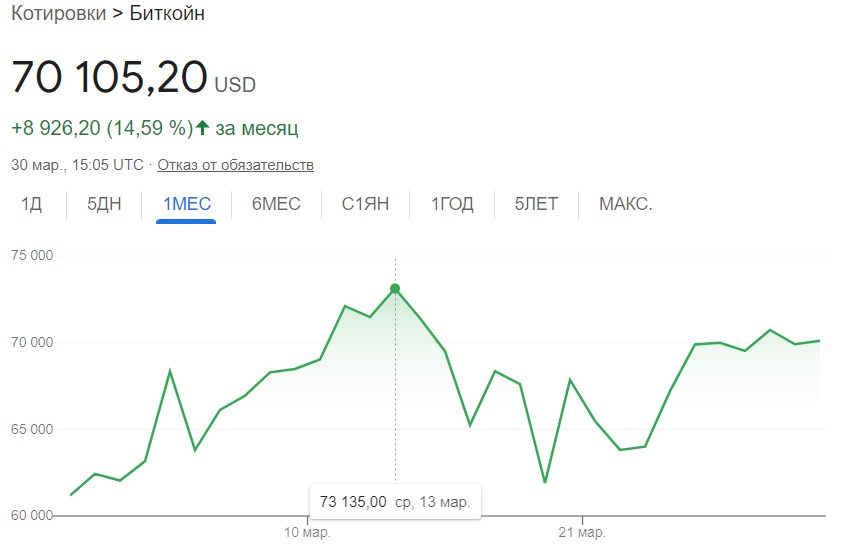This screenshot has width=844, height=548.
Task: Click the 75 000 axis label
Action: (32, 255)
